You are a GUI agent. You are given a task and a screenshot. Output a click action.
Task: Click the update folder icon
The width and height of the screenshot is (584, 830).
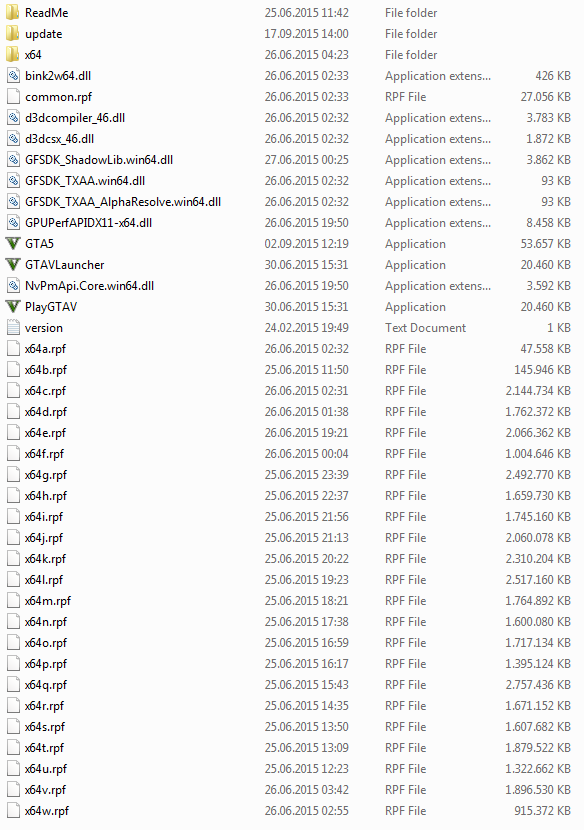[13, 34]
